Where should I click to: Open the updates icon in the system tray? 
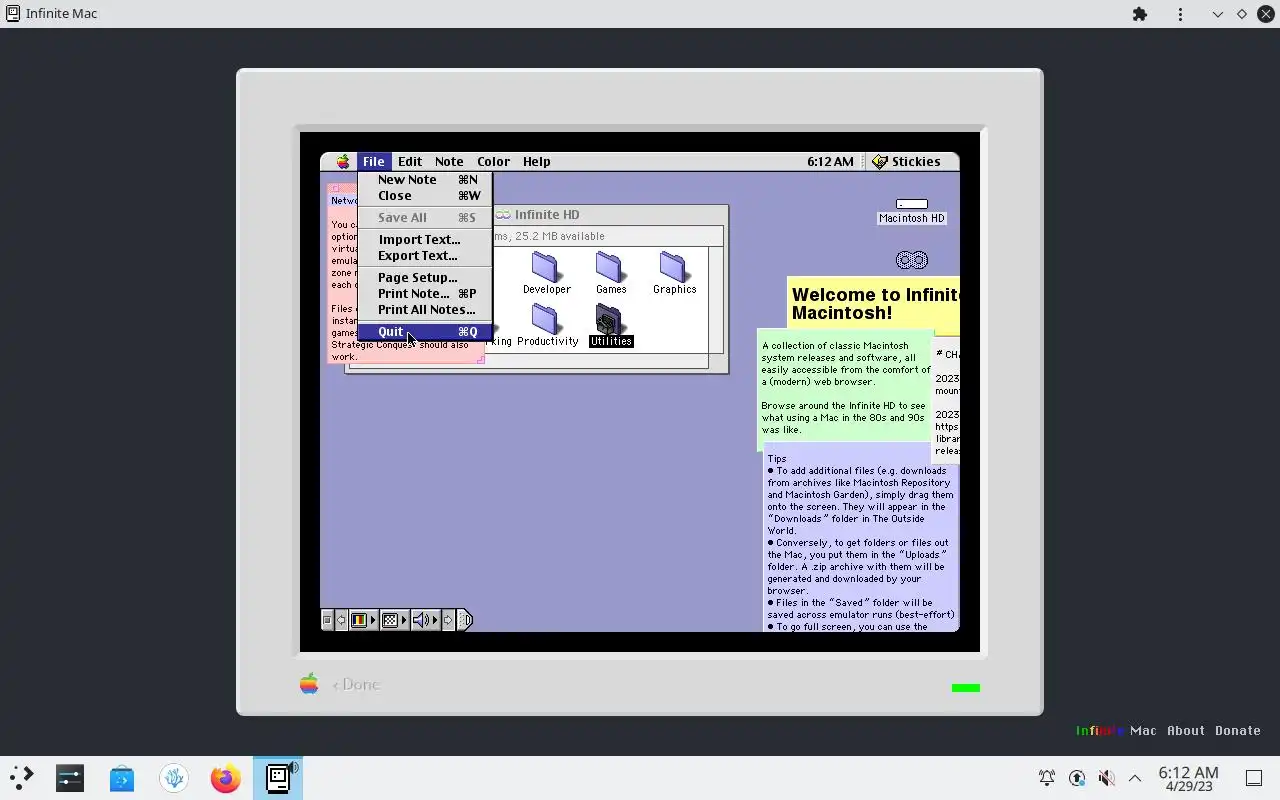tap(1077, 777)
